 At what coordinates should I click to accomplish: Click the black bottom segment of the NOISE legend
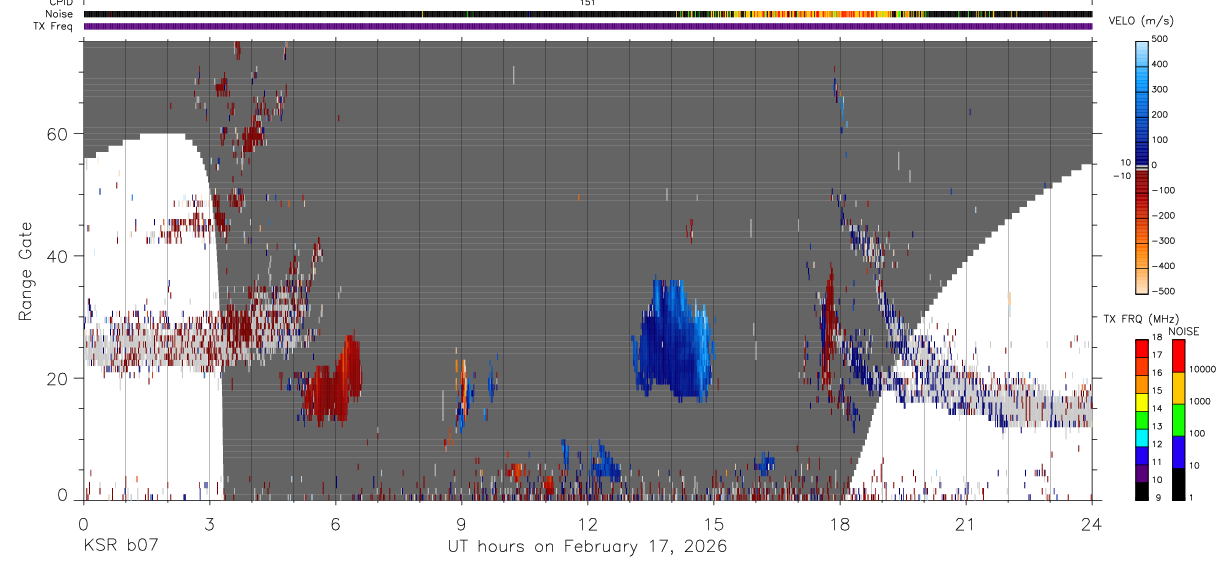pos(1178,484)
